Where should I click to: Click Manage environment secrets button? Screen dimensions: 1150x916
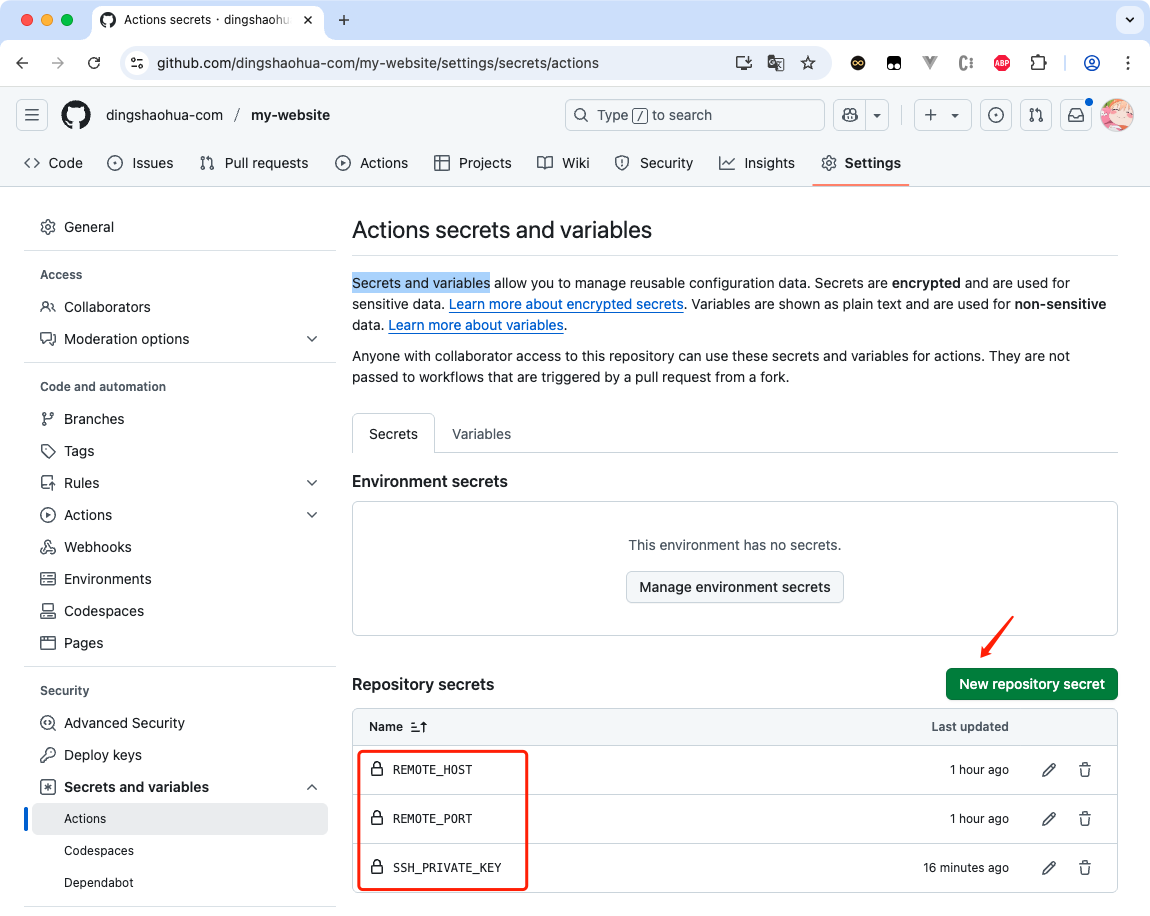click(x=734, y=587)
